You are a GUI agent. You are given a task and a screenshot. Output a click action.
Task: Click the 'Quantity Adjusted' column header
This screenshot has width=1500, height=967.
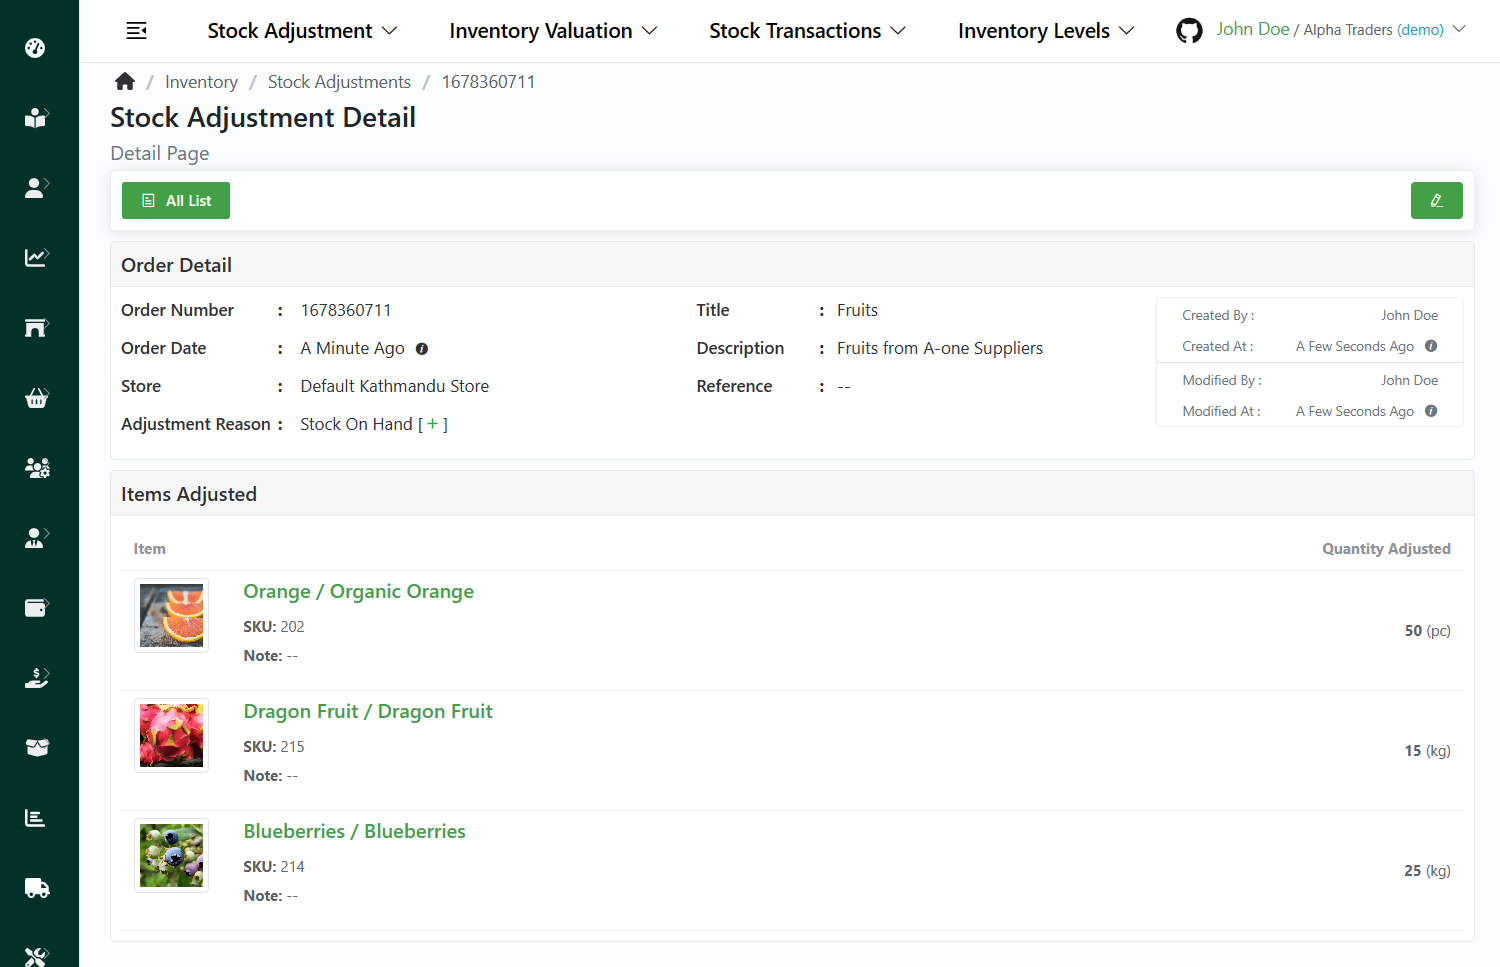point(1386,549)
